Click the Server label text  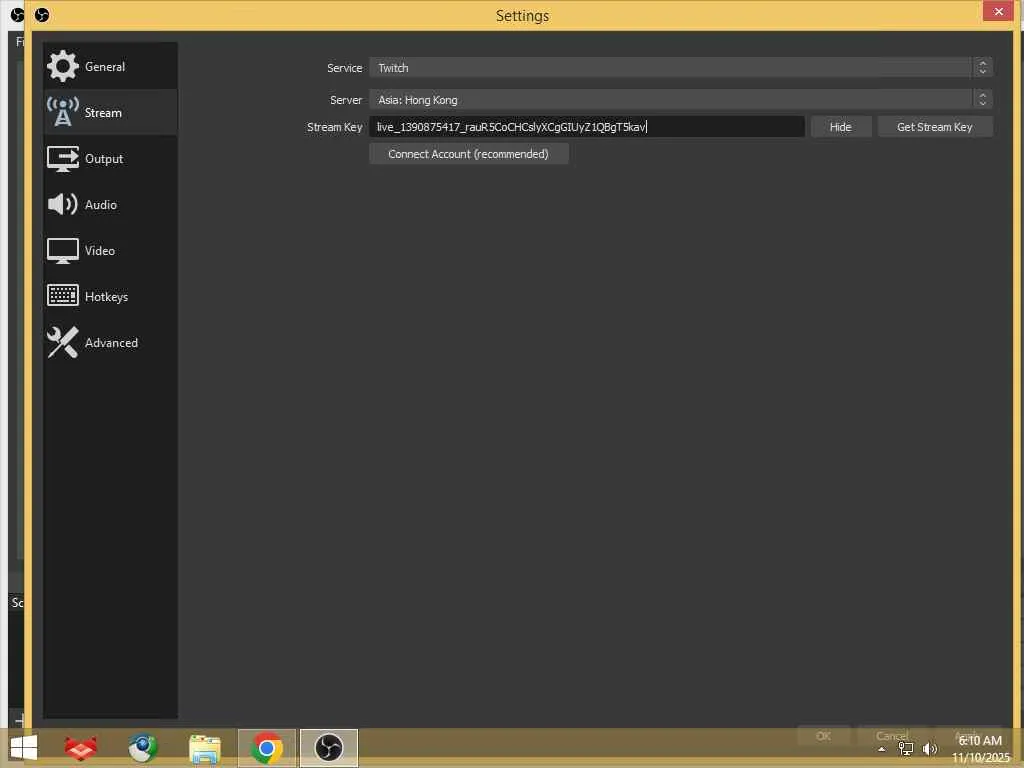click(x=345, y=100)
